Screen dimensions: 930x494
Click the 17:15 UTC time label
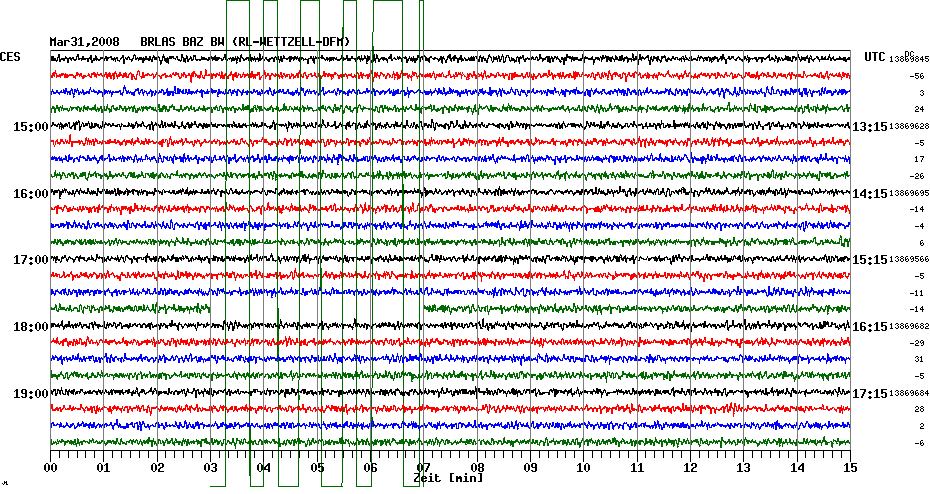click(869, 393)
